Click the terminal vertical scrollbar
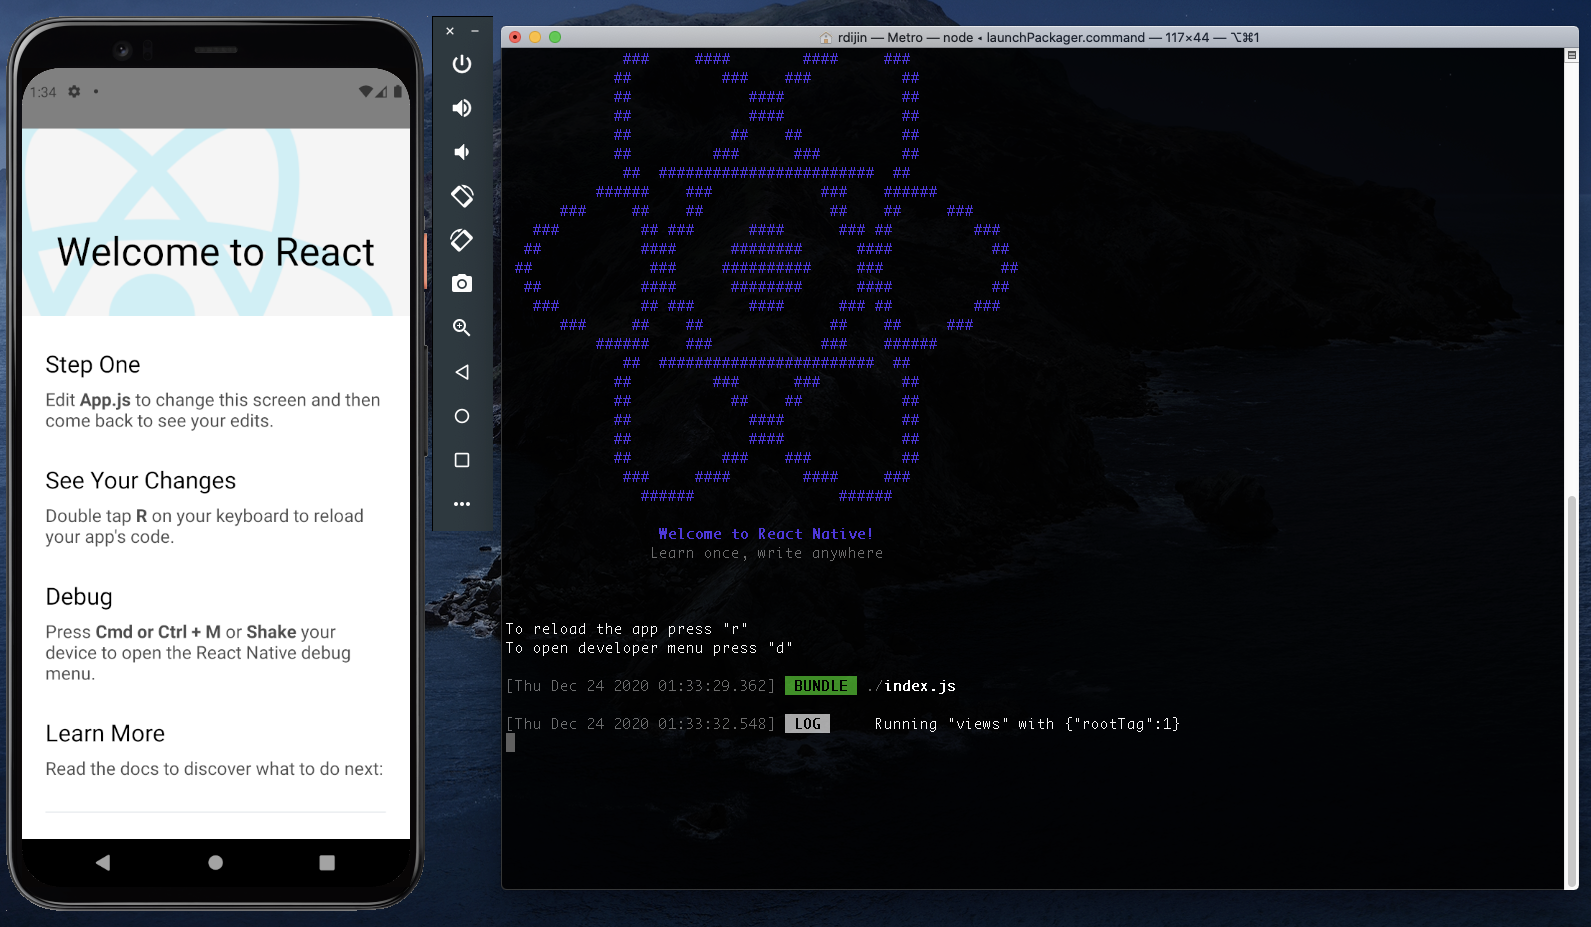 (1571, 690)
